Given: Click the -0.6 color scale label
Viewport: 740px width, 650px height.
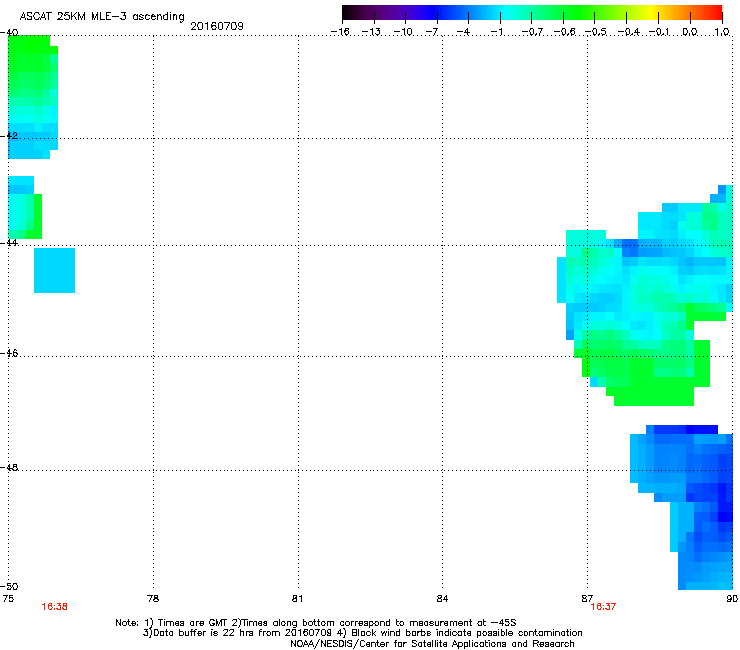Looking at the screenshot, I should (x=564, y=32).
